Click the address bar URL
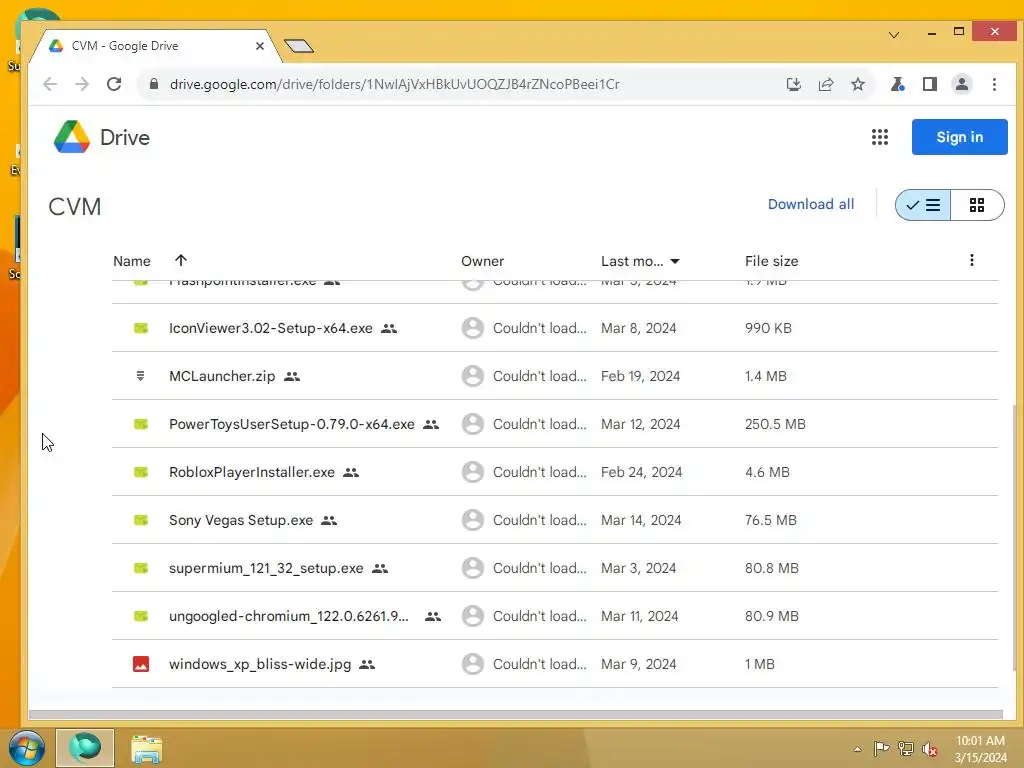The width and height of the screenshot is (1024, 768). [394, 84]
